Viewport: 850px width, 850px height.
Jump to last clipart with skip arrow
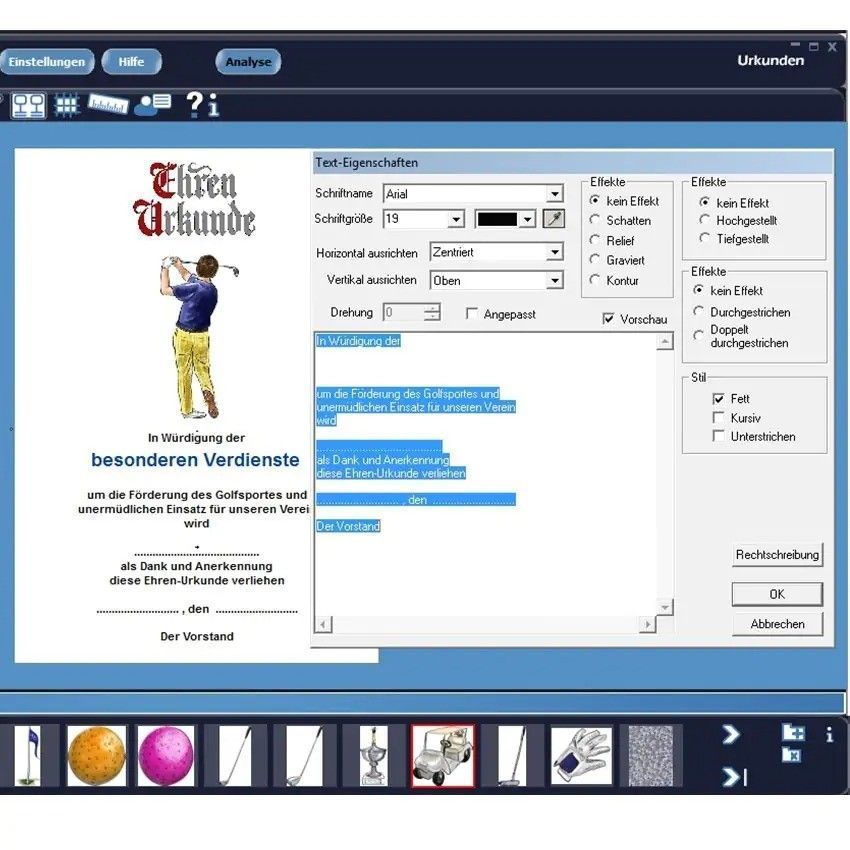coord(734,776)
